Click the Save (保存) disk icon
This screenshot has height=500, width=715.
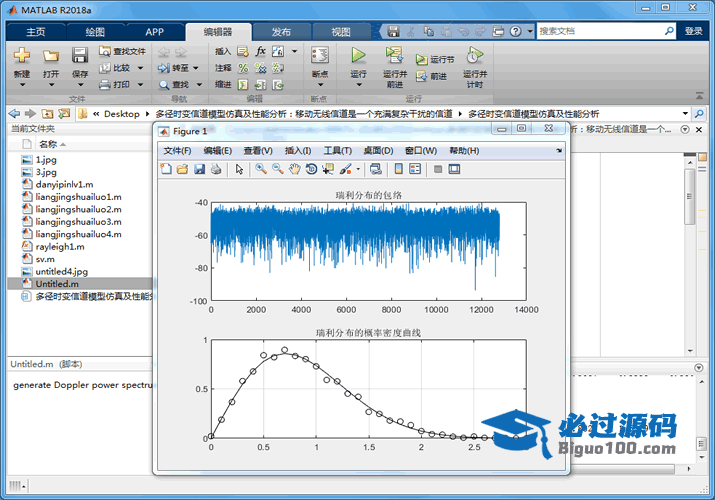click(x=80, y=56)
